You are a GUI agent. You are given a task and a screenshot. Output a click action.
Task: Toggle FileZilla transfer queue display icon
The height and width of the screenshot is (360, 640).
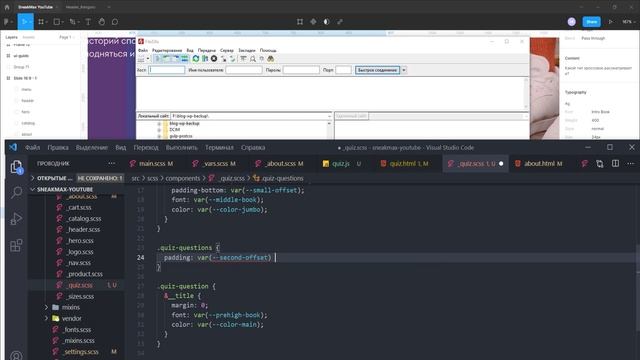click(x=184, y=59)
